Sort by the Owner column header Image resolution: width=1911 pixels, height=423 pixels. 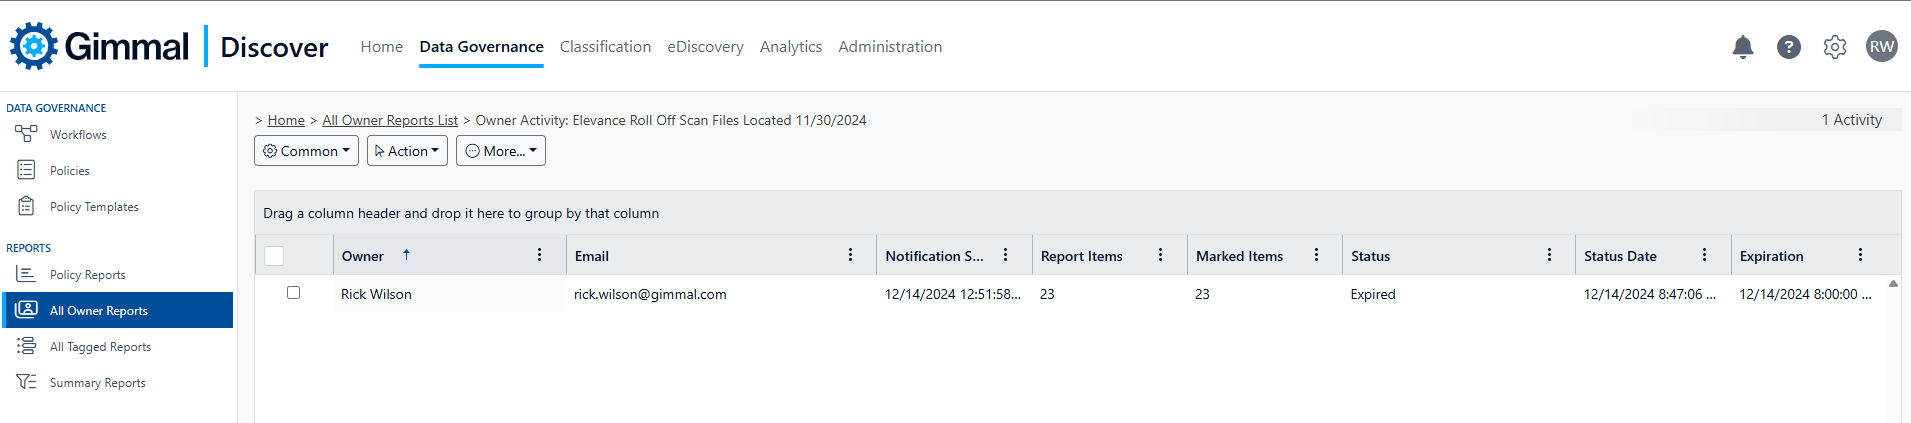(363, 256)
